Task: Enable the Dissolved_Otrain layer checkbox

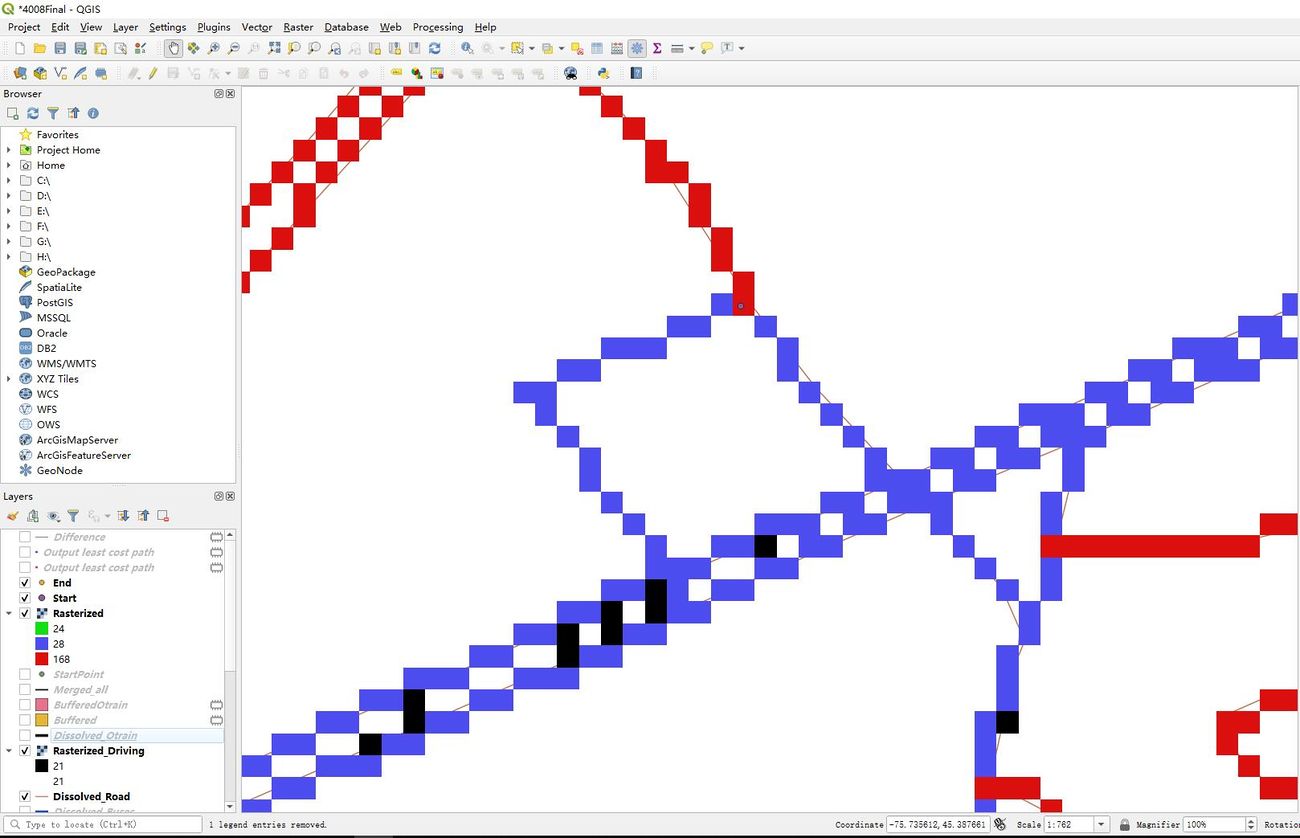Action: (x=25, y=736)
